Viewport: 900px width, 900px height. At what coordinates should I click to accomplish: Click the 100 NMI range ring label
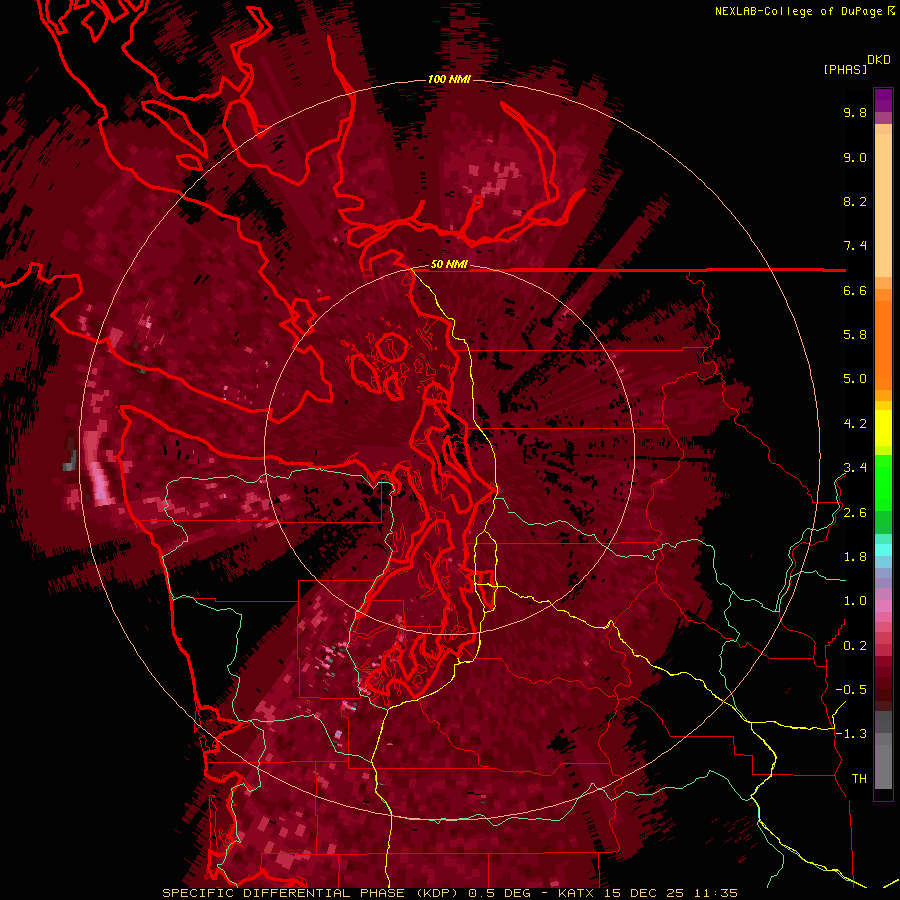tap(449, 79)
